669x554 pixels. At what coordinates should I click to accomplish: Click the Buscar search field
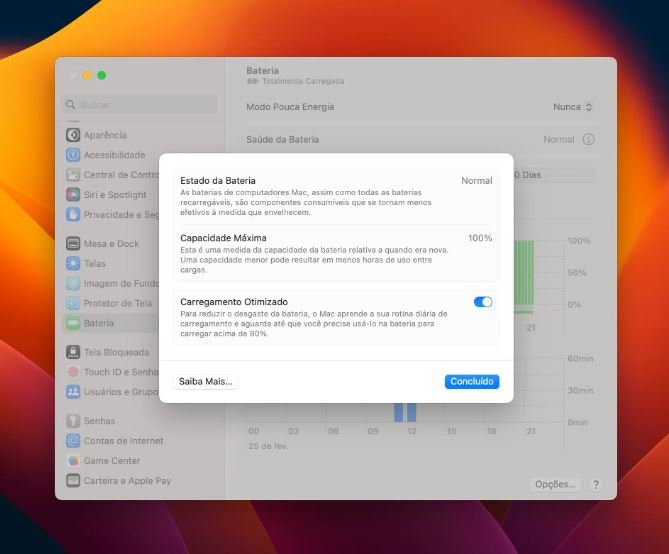tap(140, 105)
